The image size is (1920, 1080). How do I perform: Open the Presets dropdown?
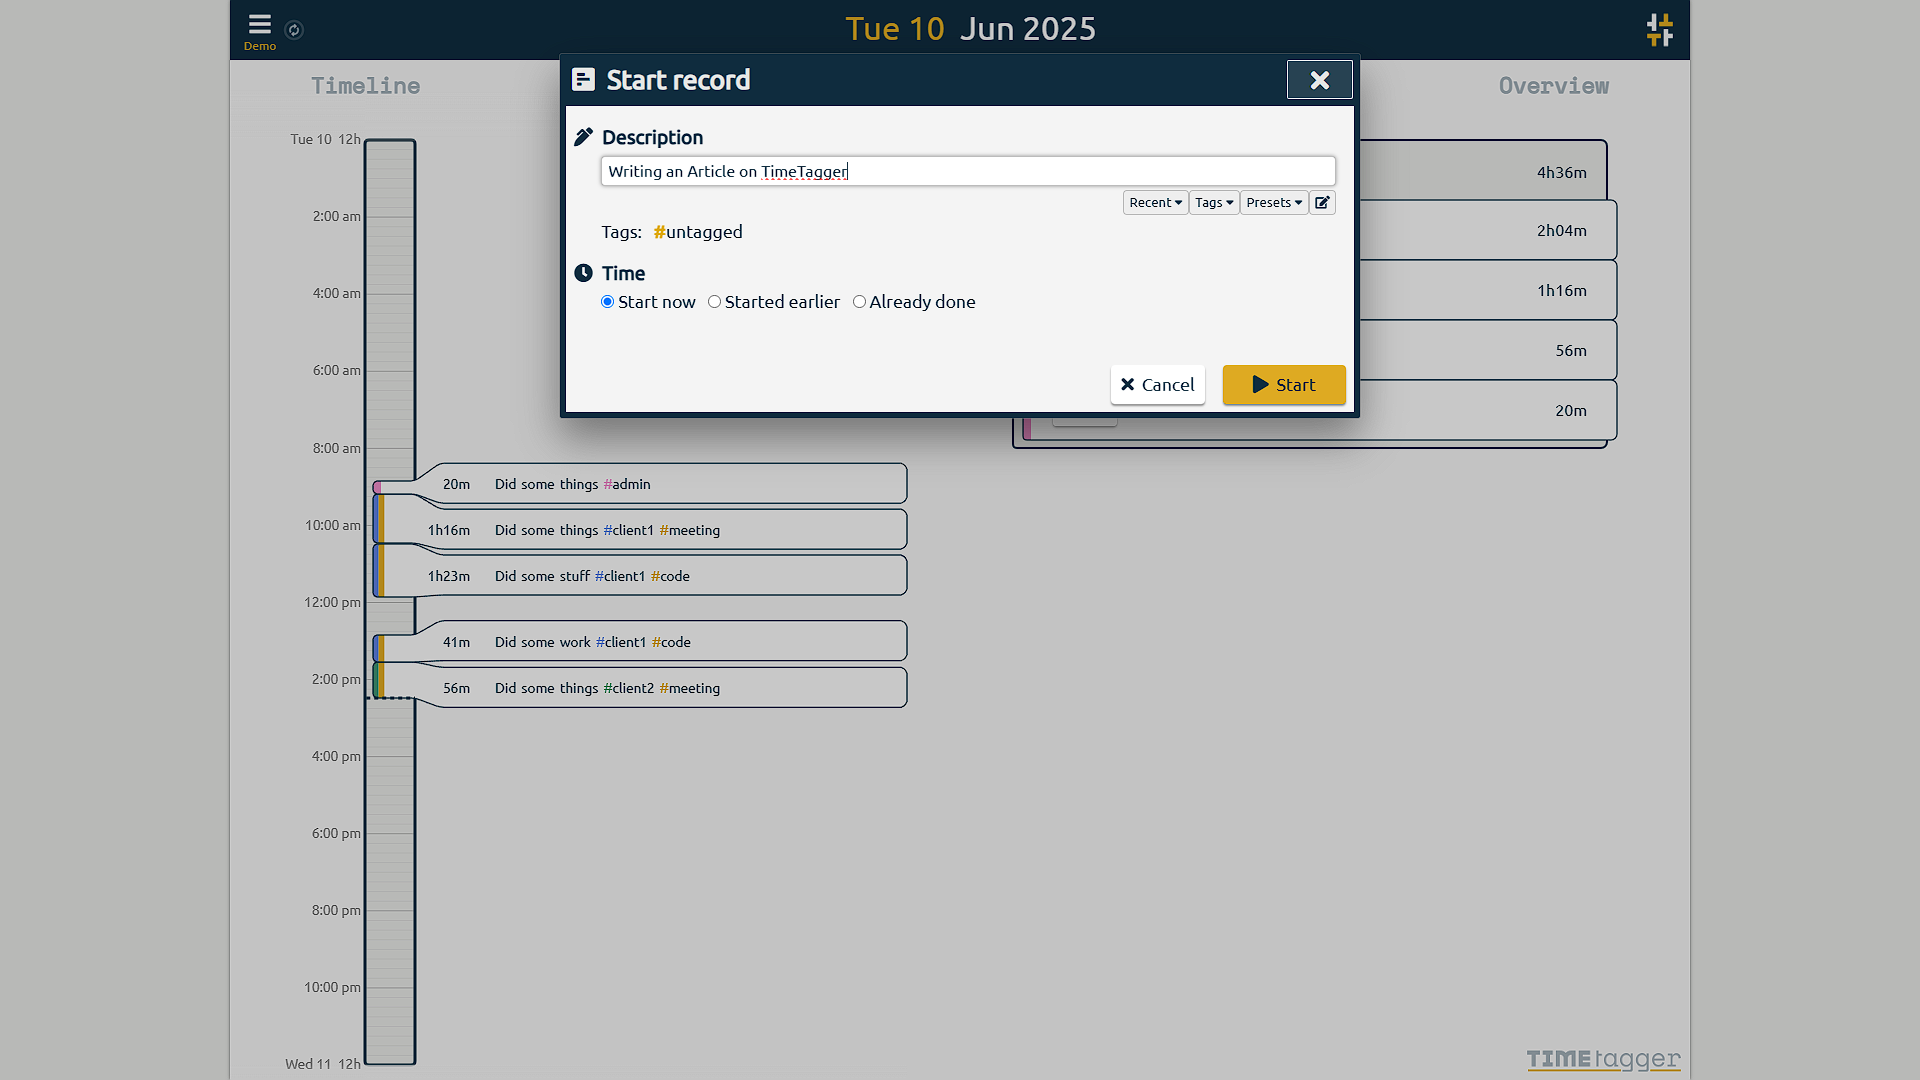1274,203
